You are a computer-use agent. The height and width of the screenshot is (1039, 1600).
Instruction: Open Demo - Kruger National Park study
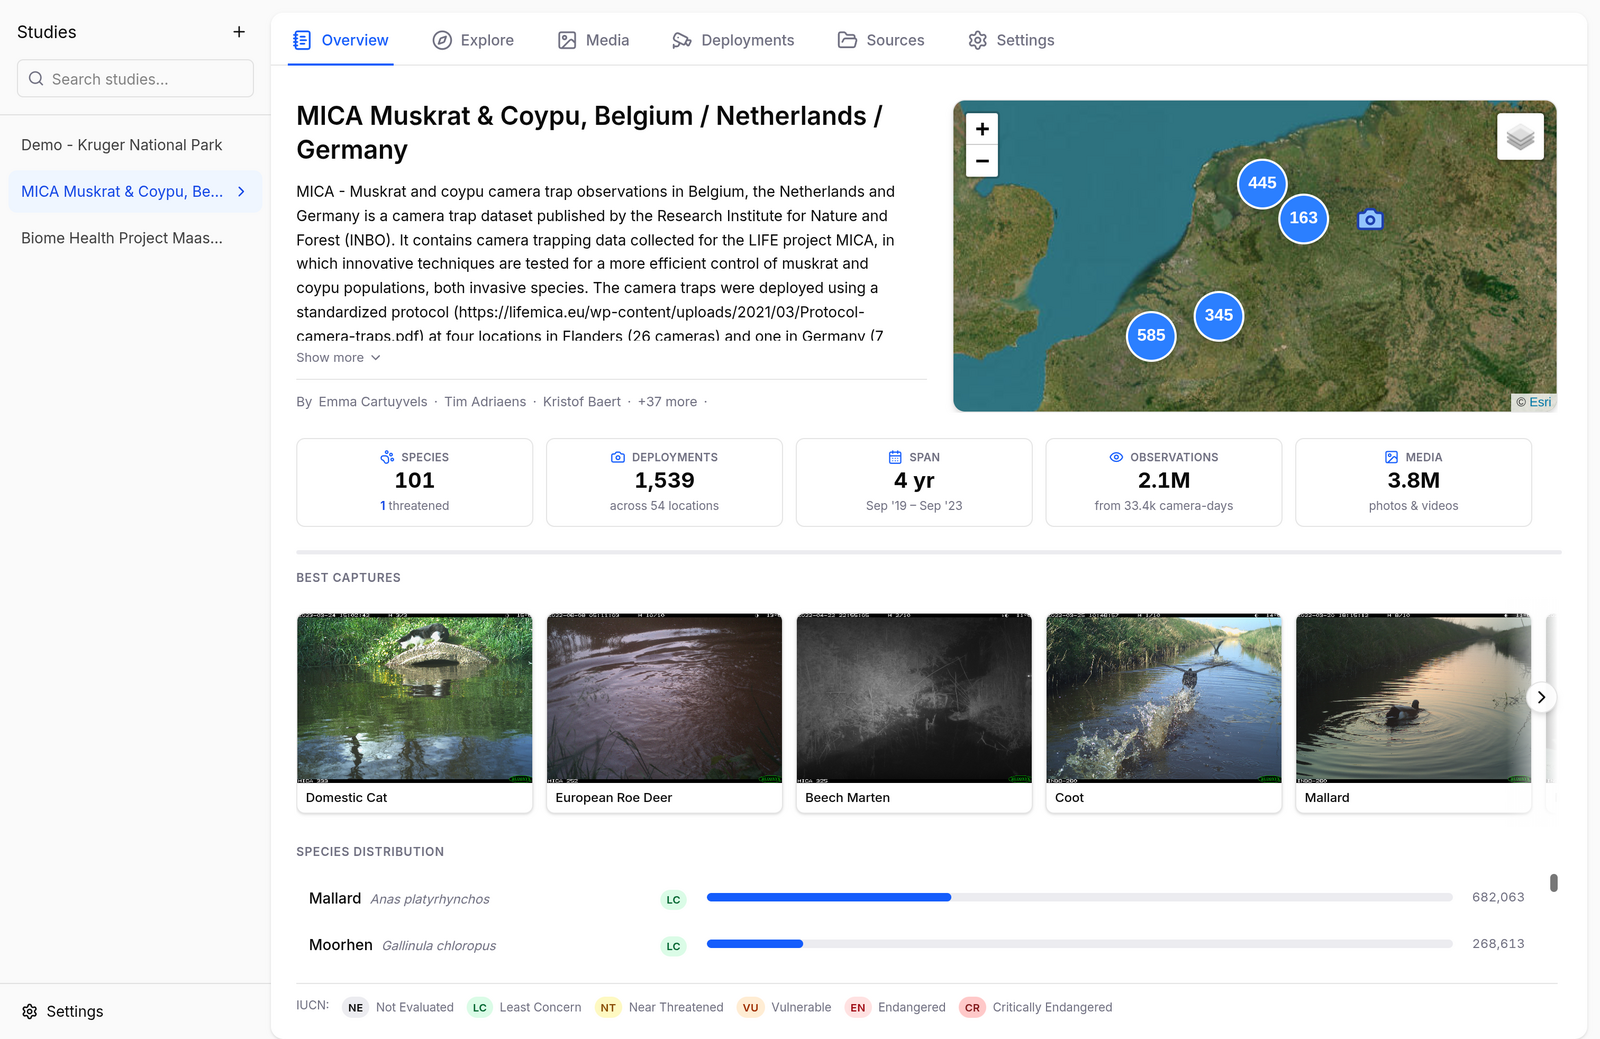point(135,145)
